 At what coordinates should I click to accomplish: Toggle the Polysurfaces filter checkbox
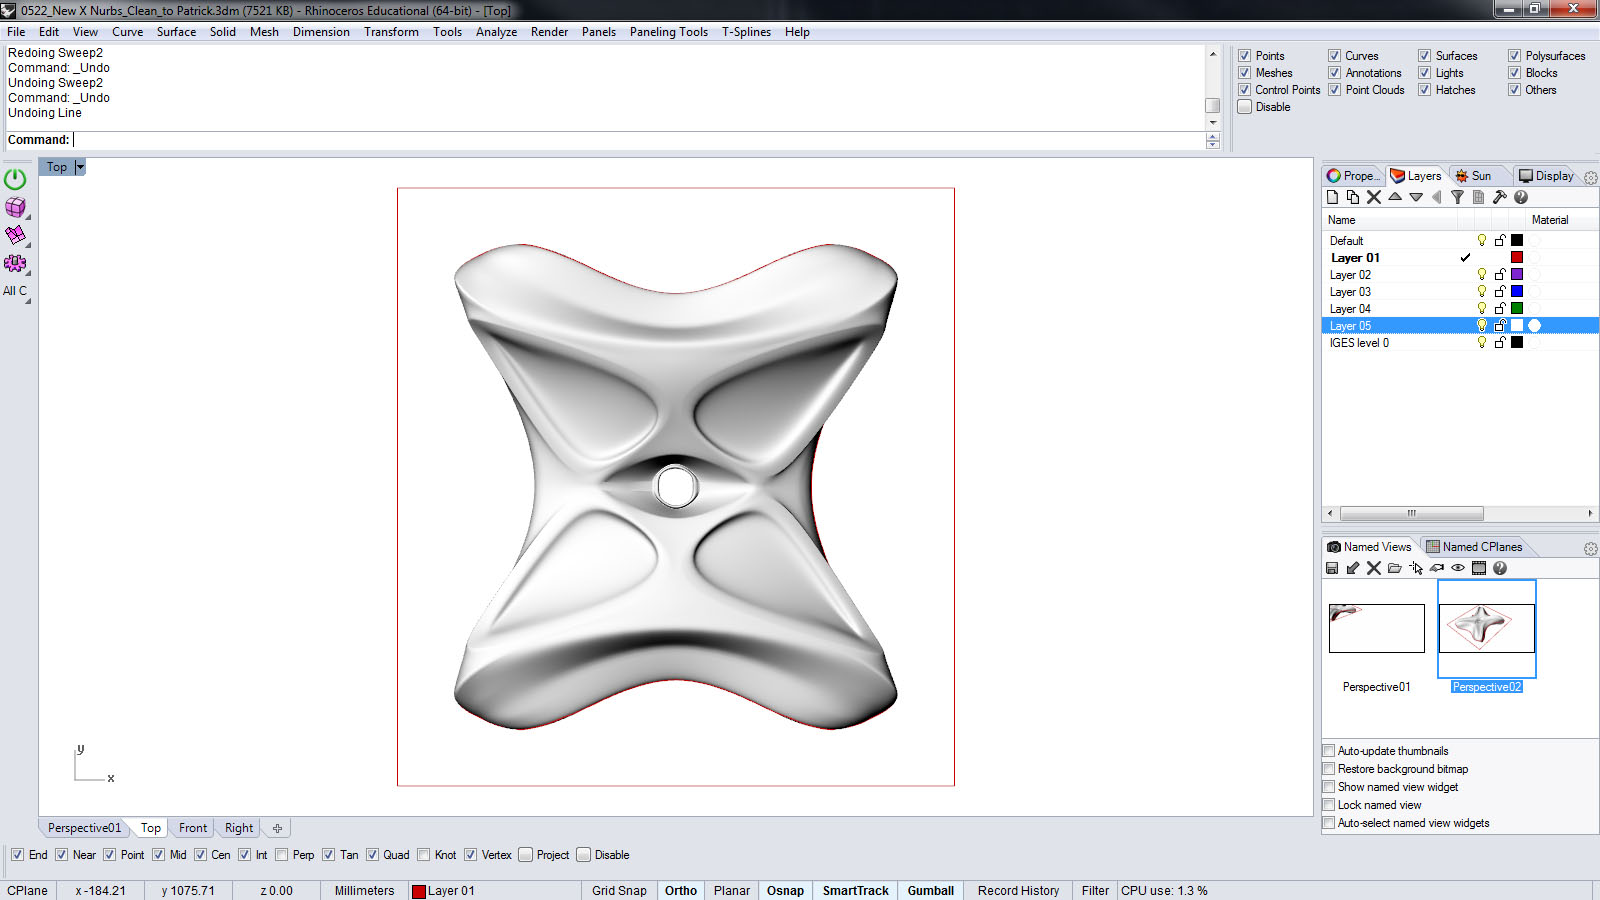pos(1515,56)
